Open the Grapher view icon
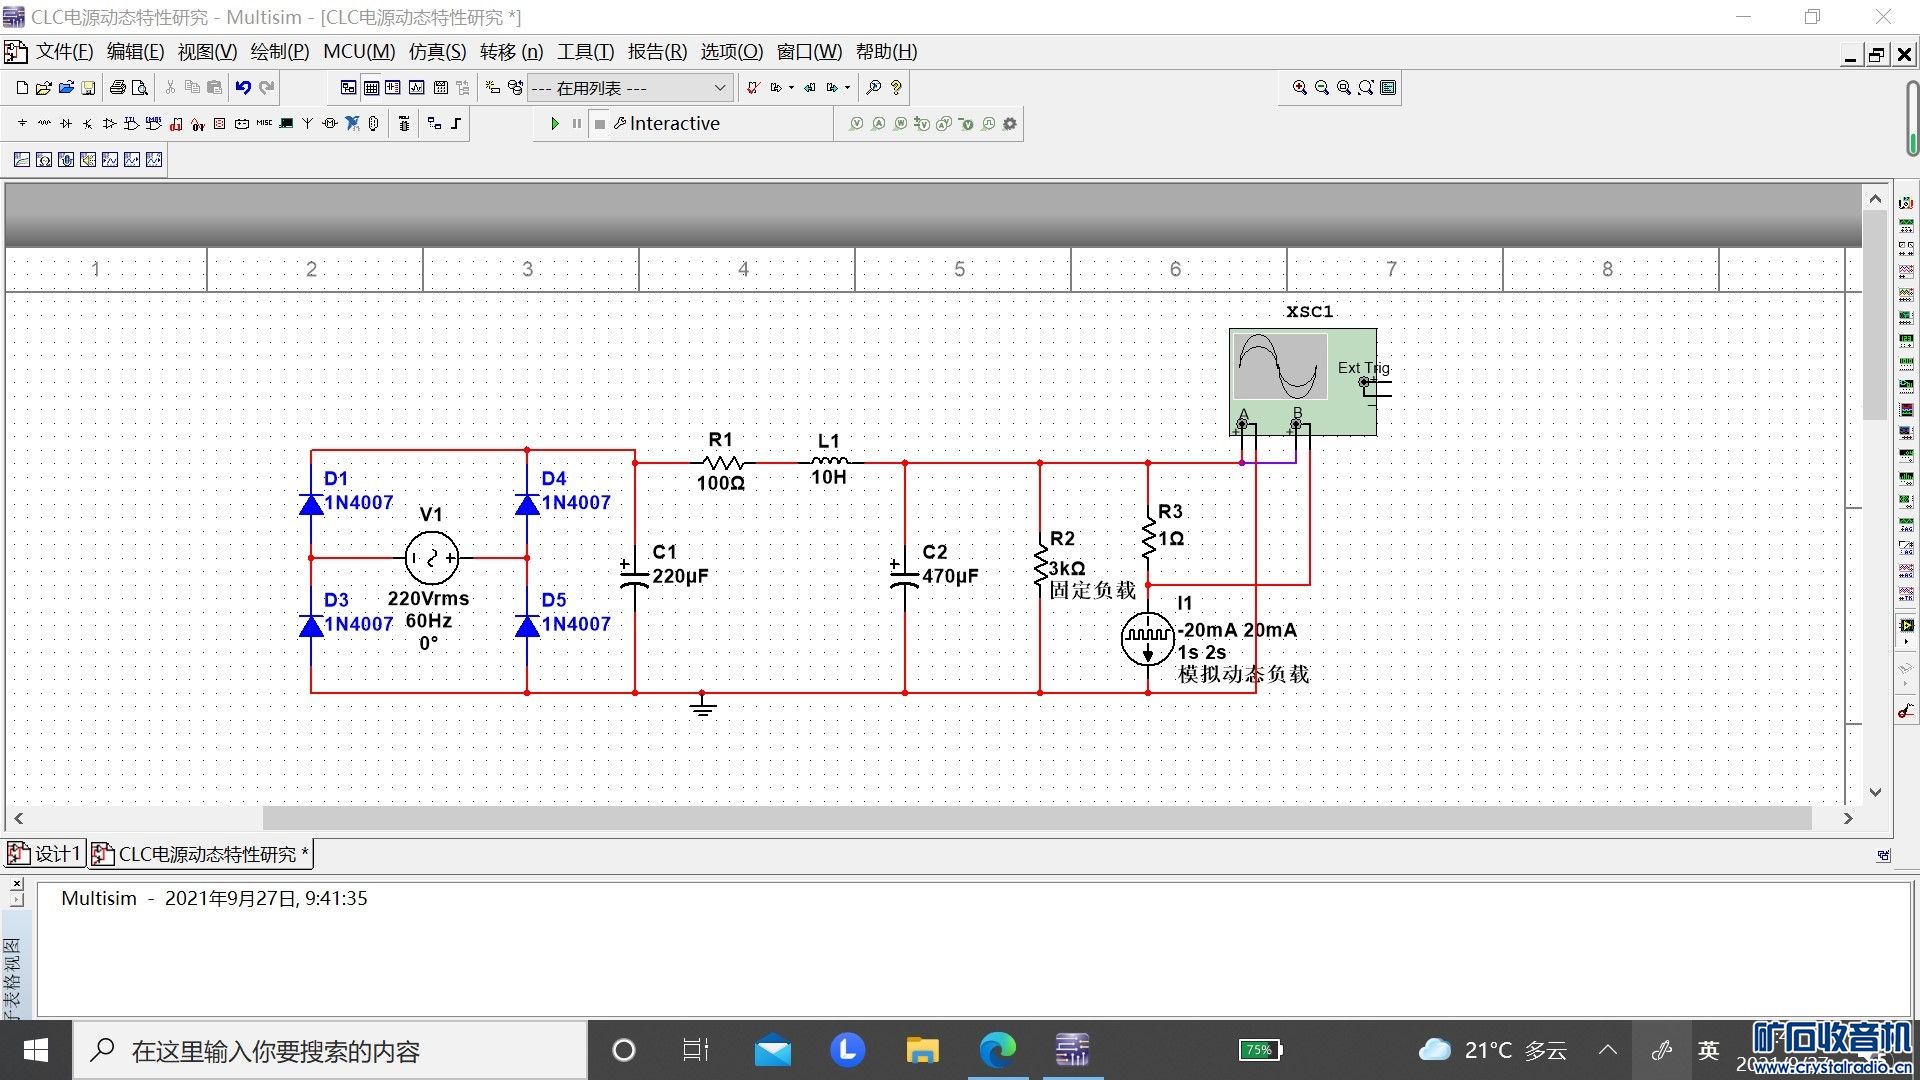Viewport: 1920px width, 1080px height. point(417,88)
